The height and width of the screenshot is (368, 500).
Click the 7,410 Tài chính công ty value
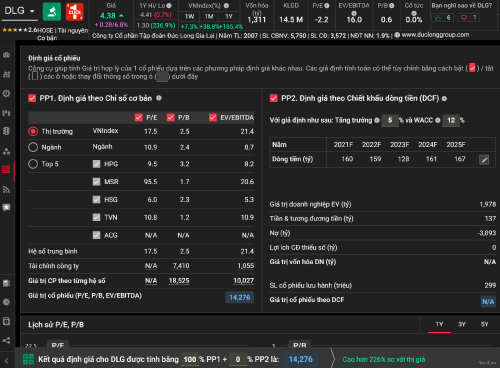(x=181, y=266)
